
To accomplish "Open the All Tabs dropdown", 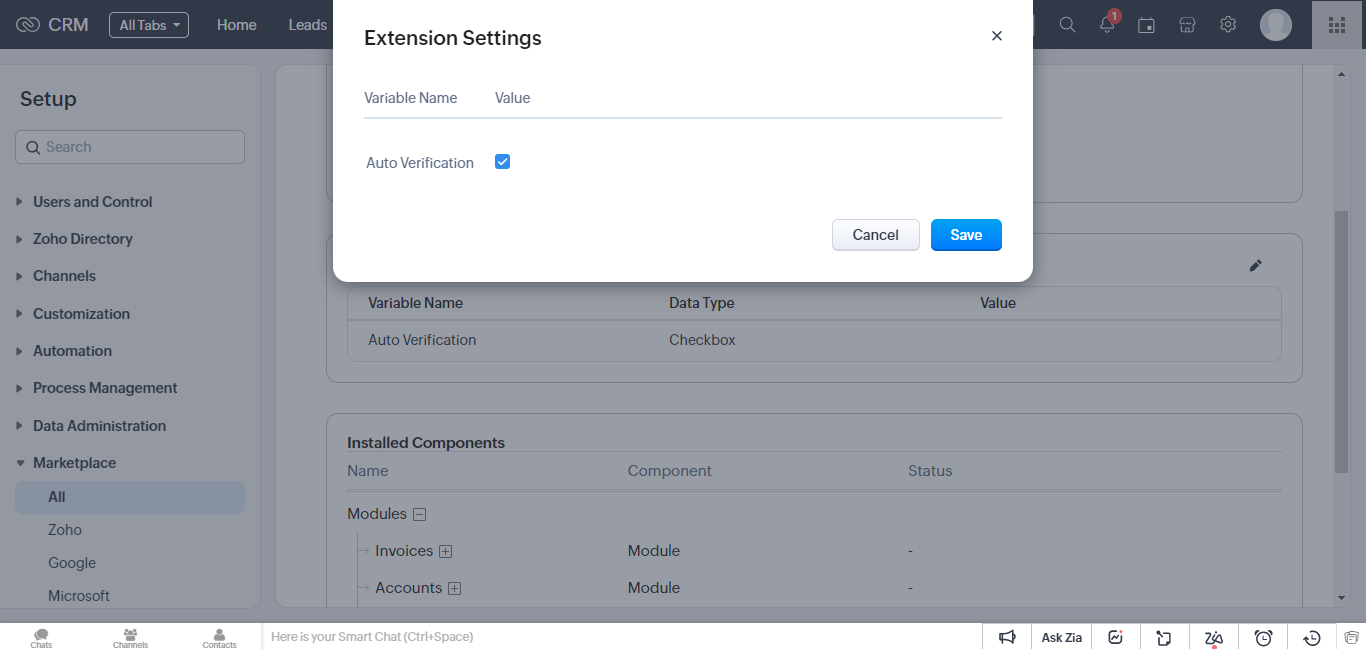I will click(x=149, y=25).
